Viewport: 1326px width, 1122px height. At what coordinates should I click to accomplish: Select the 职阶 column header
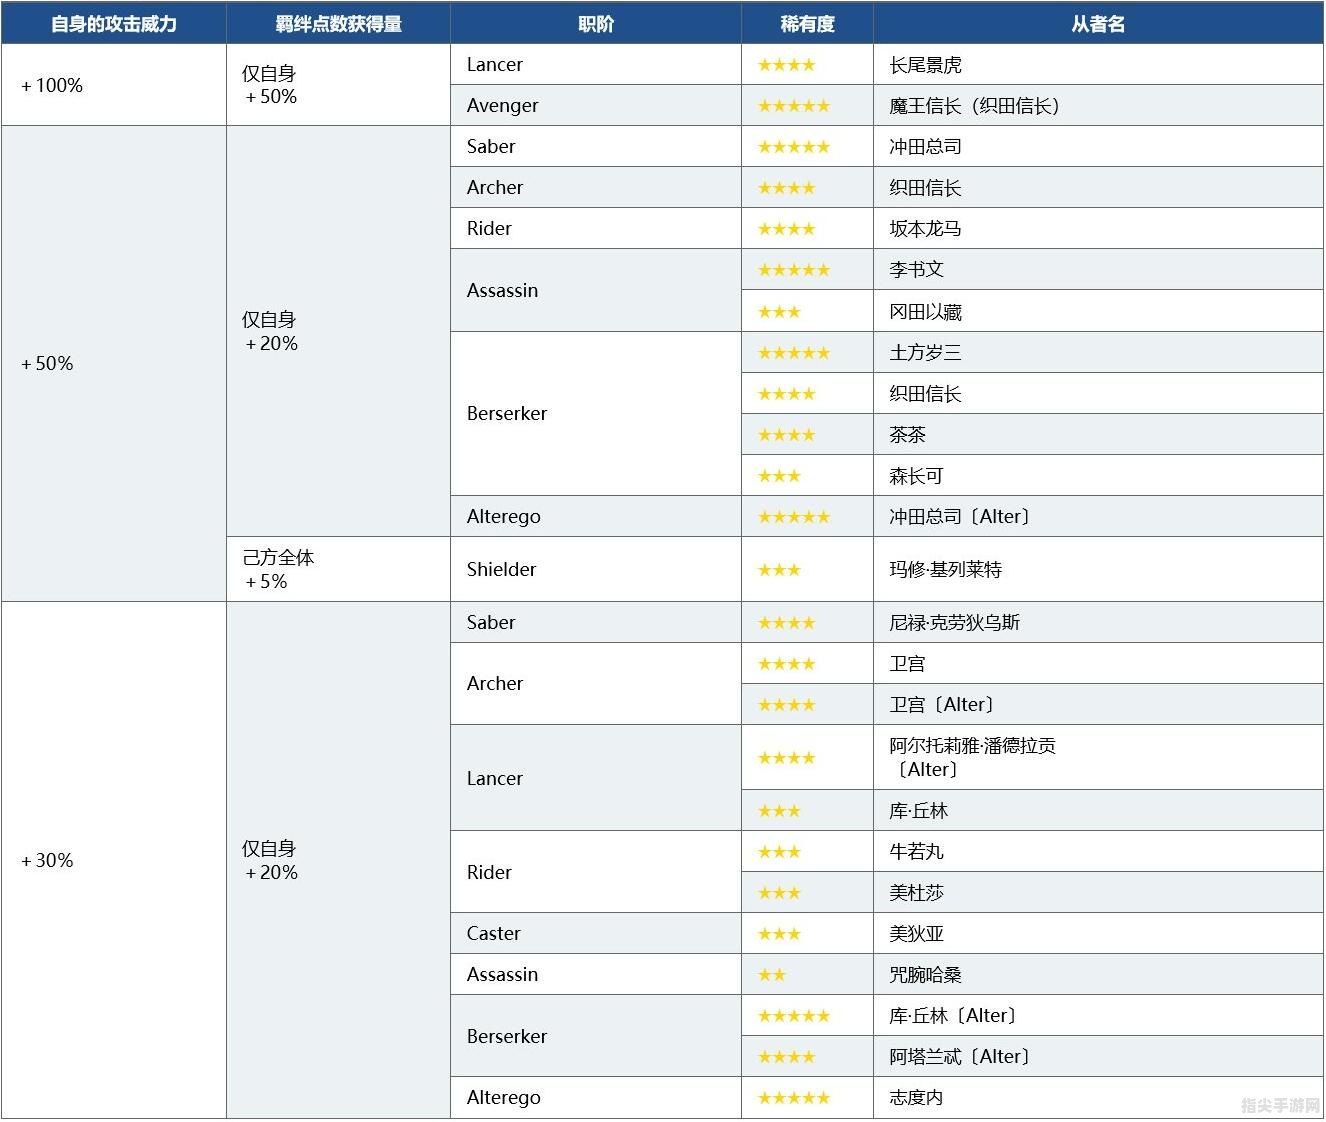coord(596,23)
